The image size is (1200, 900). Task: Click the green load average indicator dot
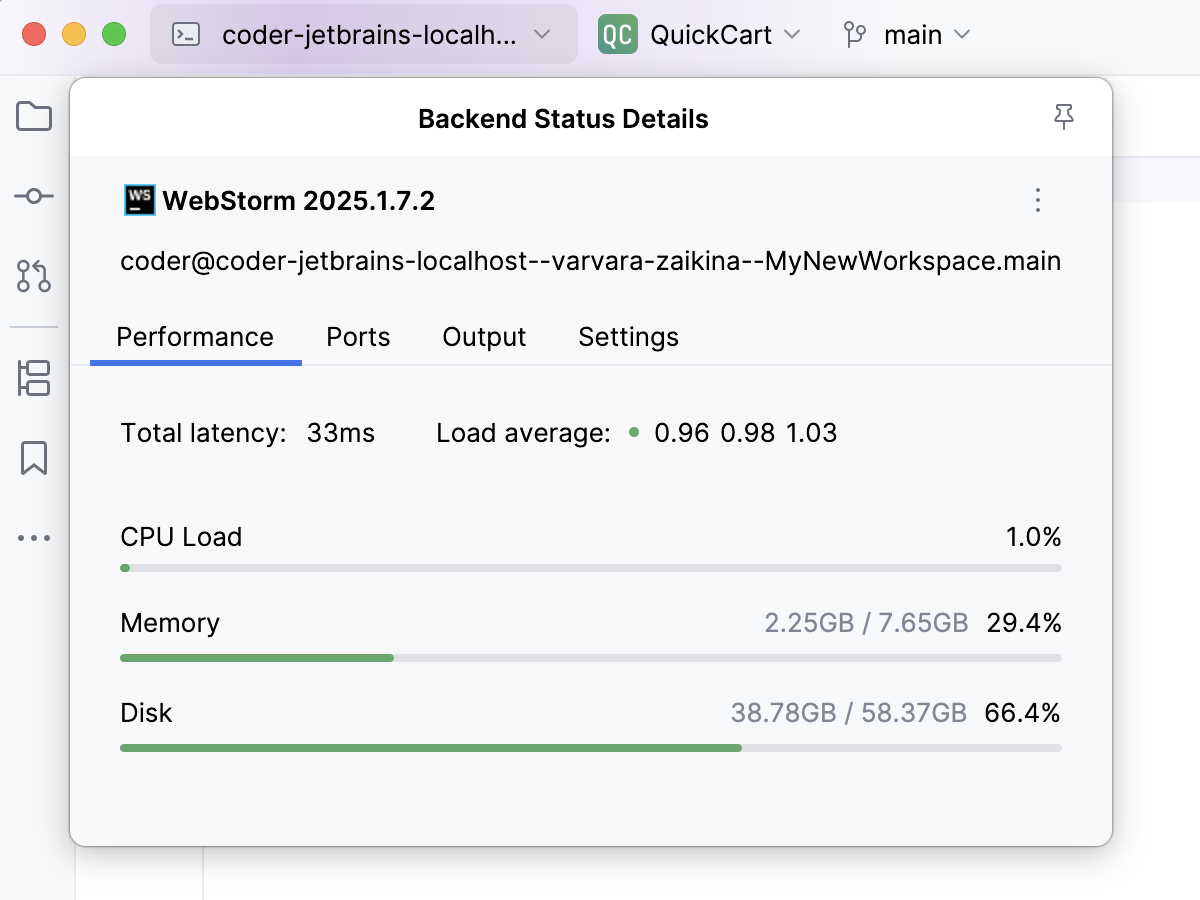pyautogui.click(x=634, y=433)
